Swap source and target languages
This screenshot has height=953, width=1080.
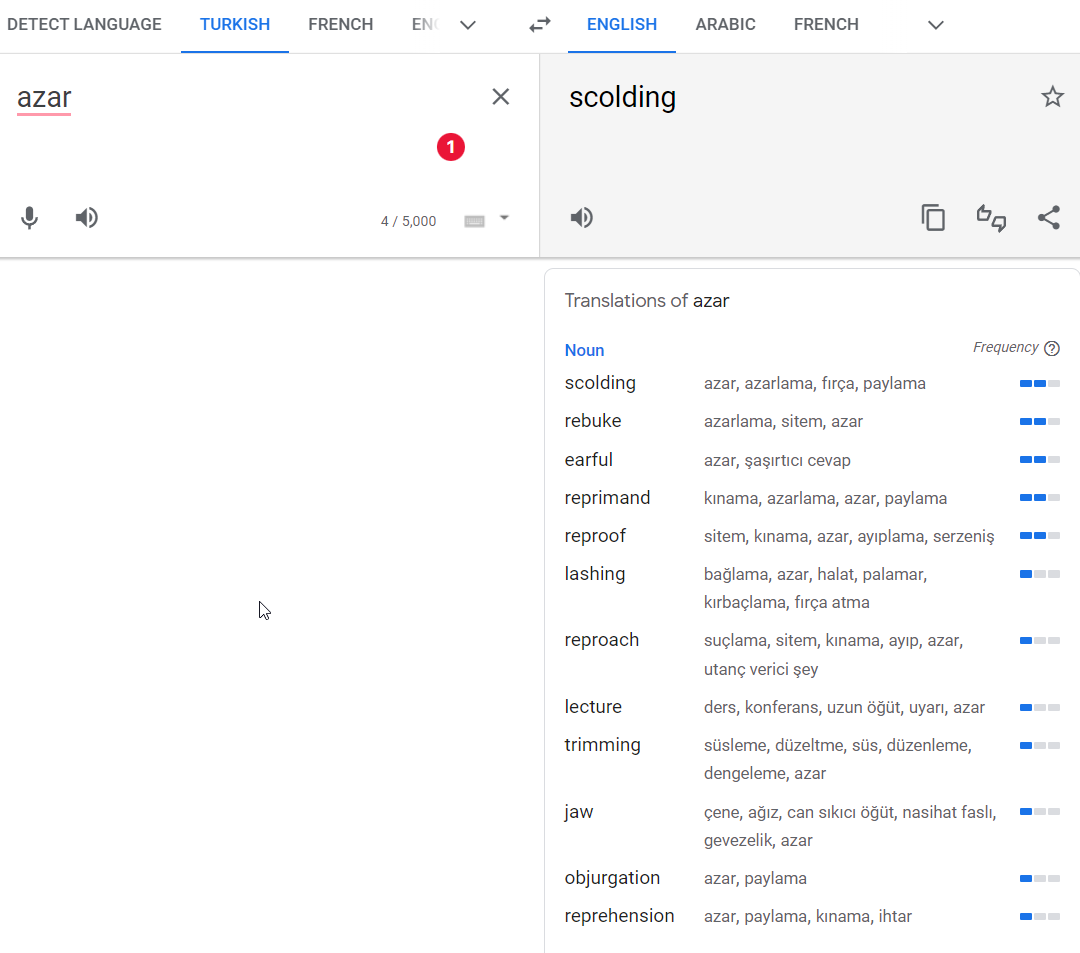(x=540, y=25)
